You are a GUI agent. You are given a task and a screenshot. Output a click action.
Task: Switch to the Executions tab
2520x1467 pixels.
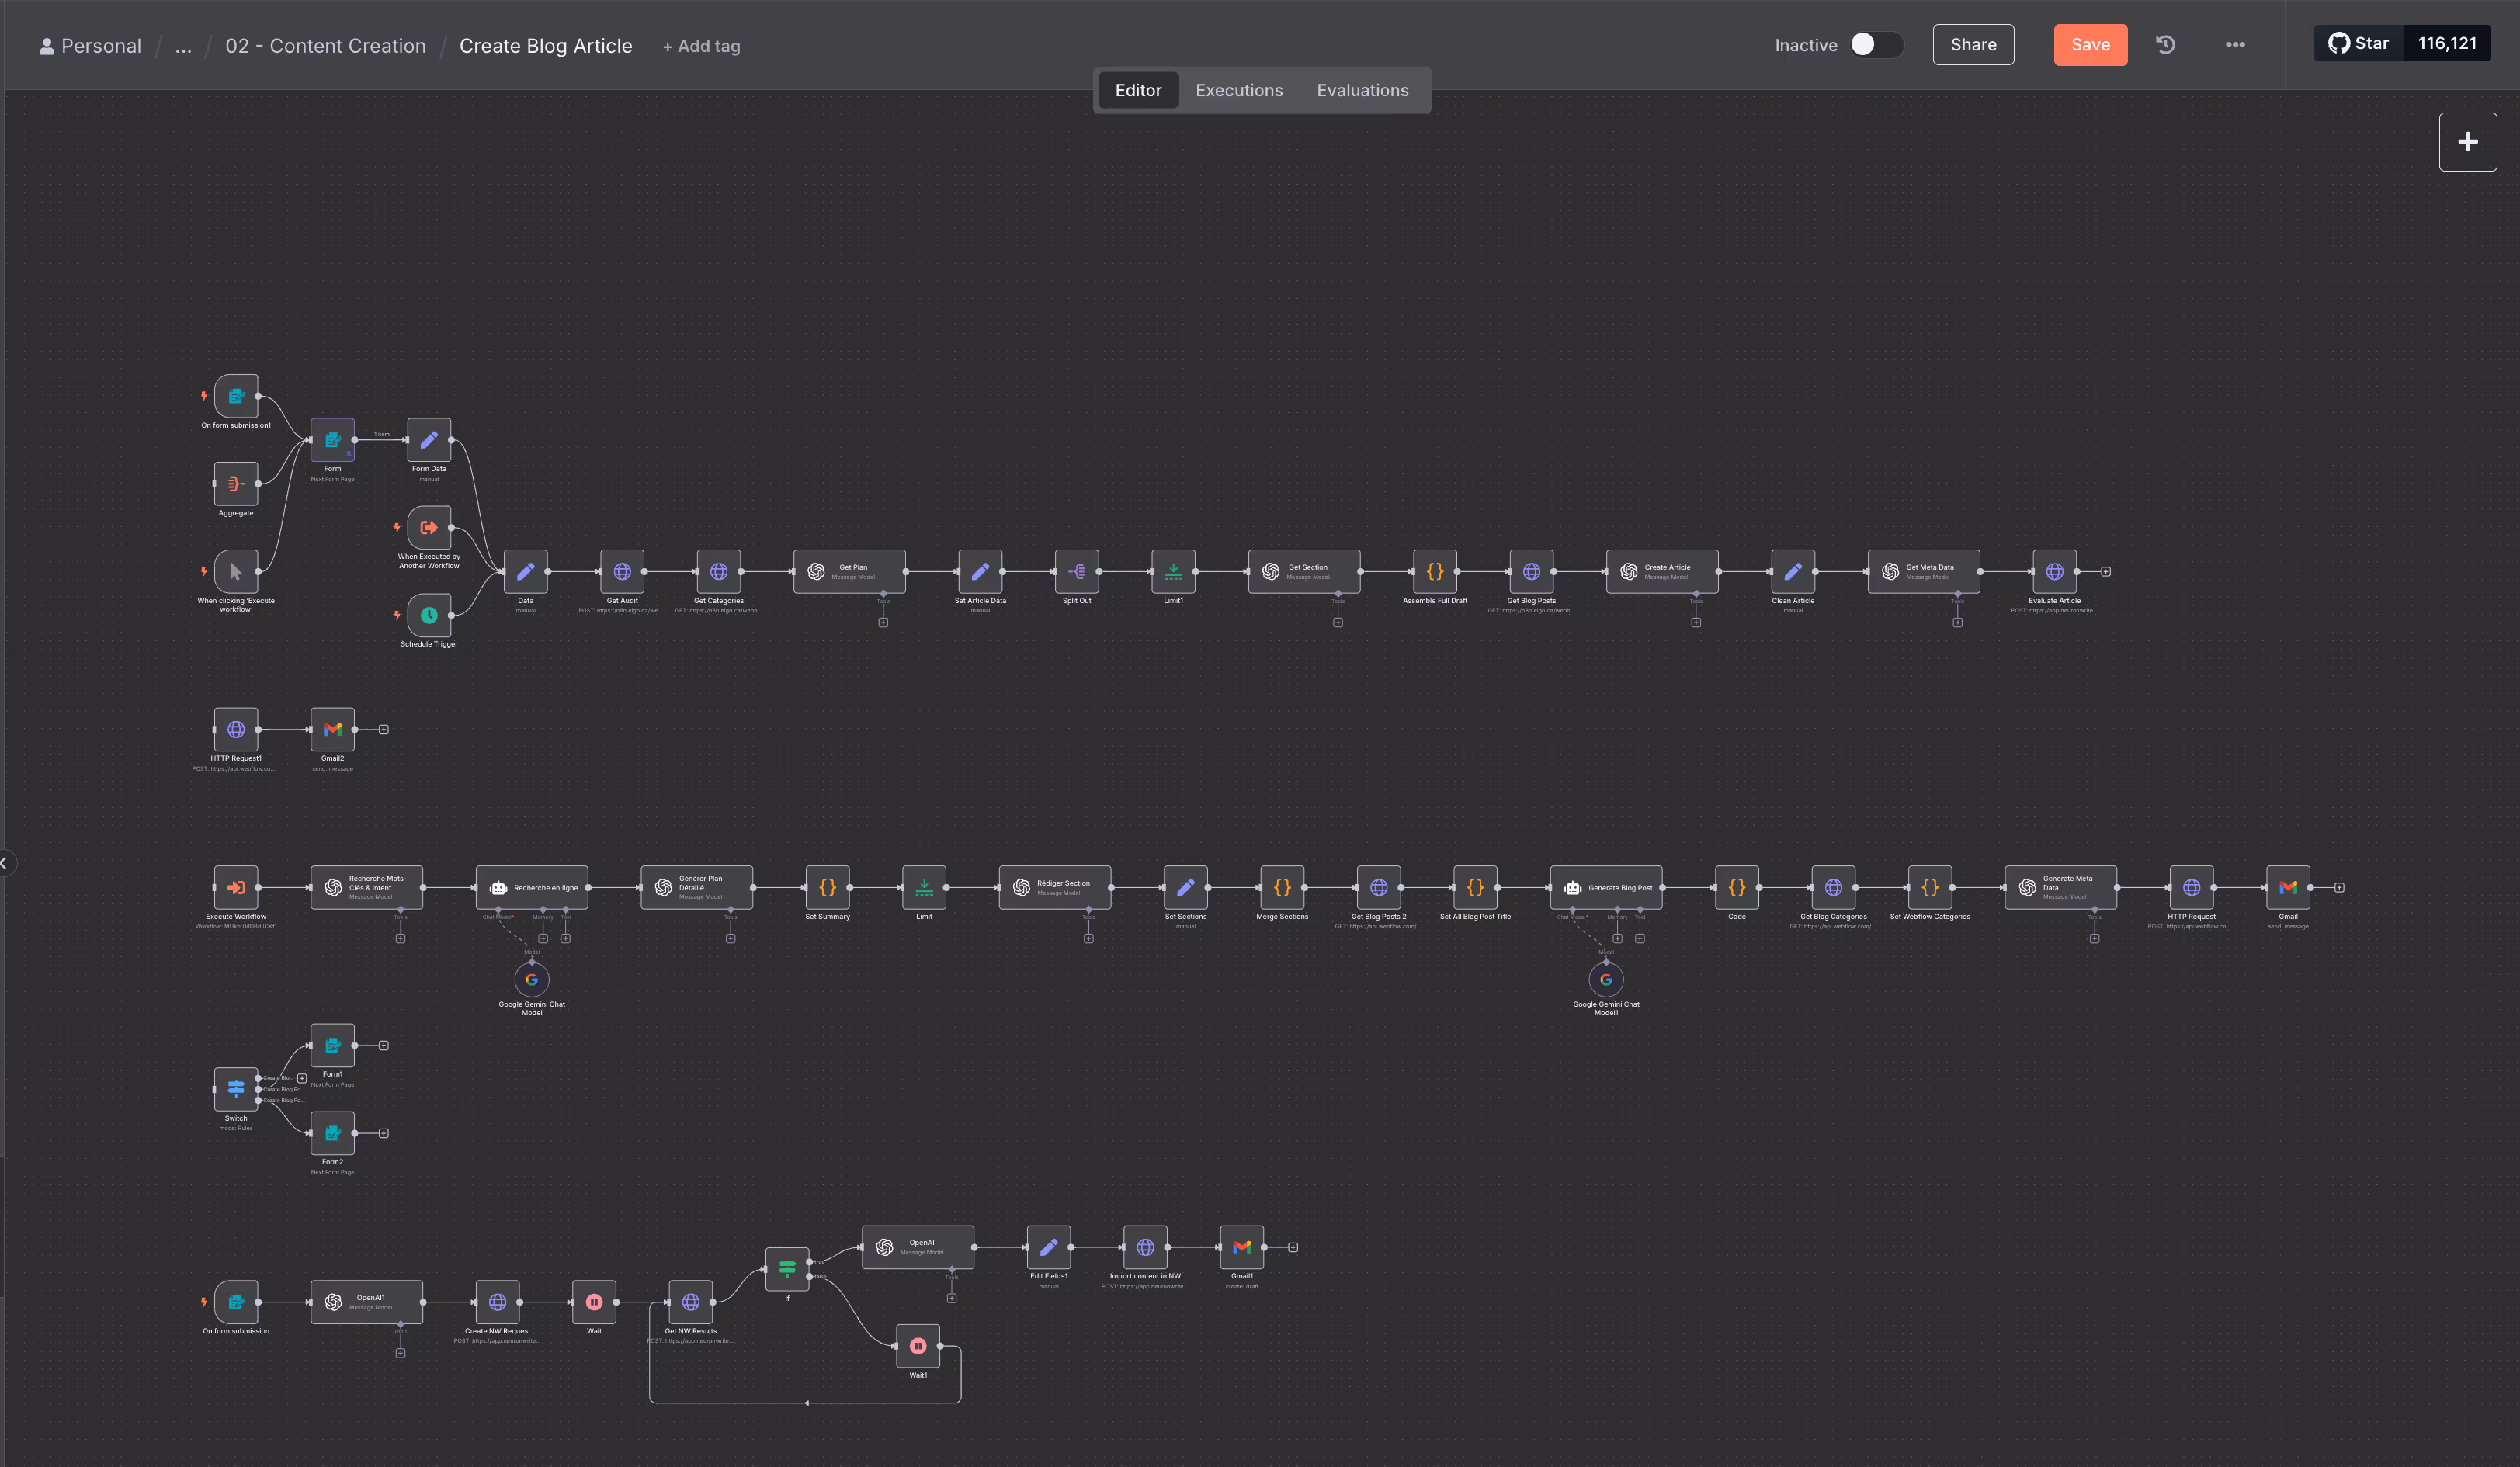pyautogui.click(x=1239, y=90)
